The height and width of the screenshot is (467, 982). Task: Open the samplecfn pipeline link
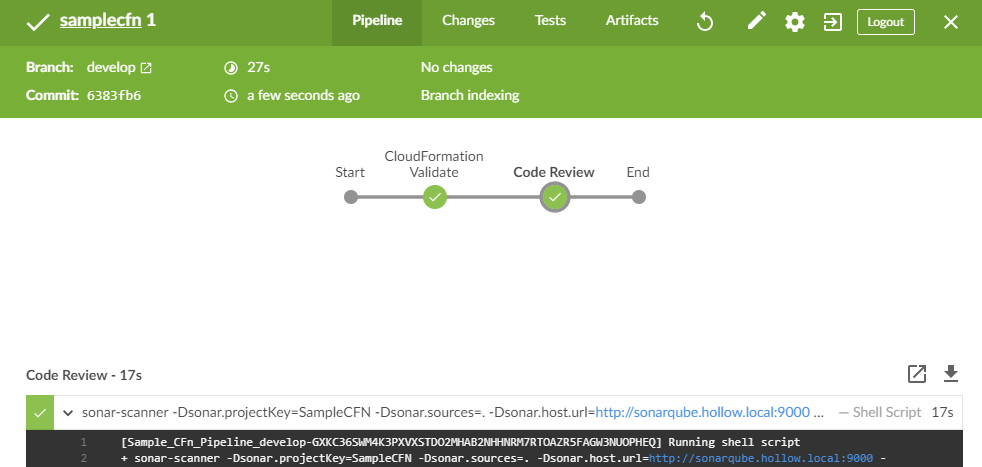coord(100,21)
